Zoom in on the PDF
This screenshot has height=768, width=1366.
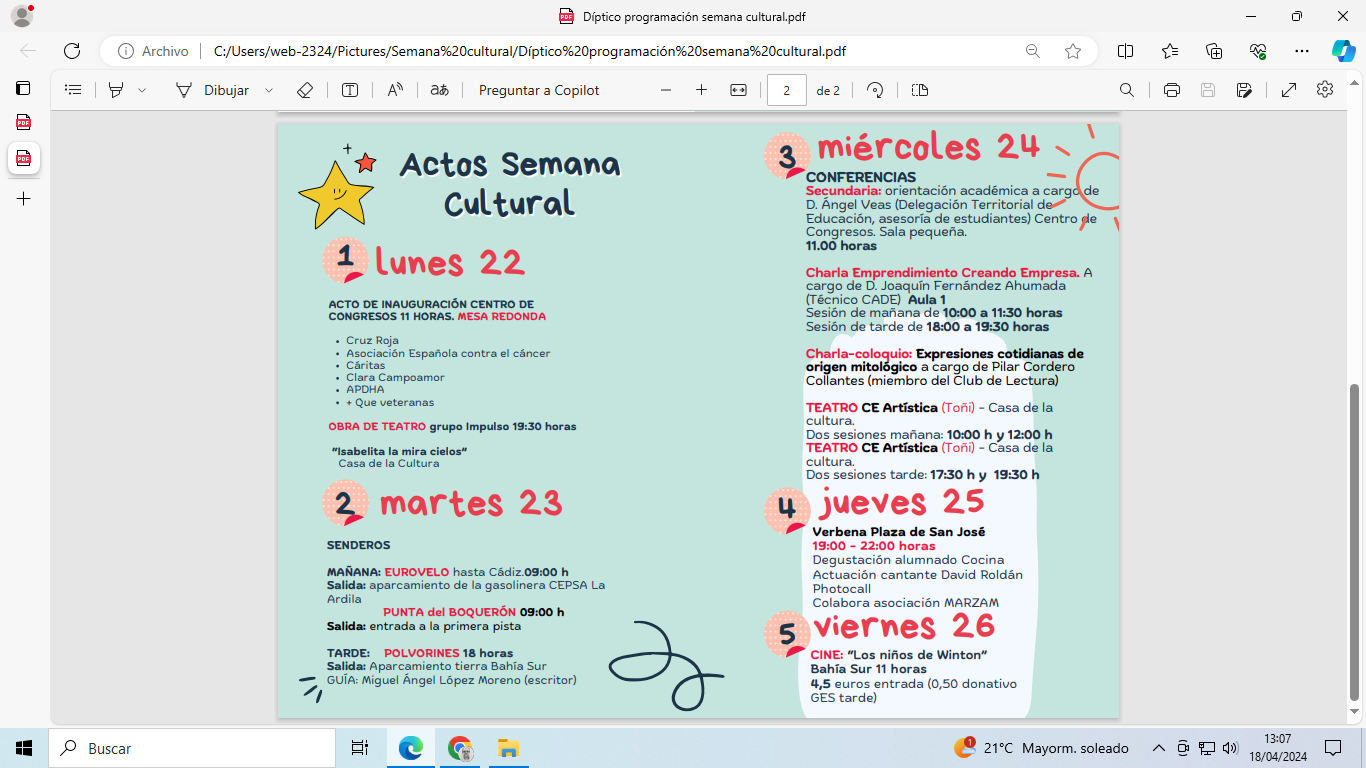tap(701, 90)
